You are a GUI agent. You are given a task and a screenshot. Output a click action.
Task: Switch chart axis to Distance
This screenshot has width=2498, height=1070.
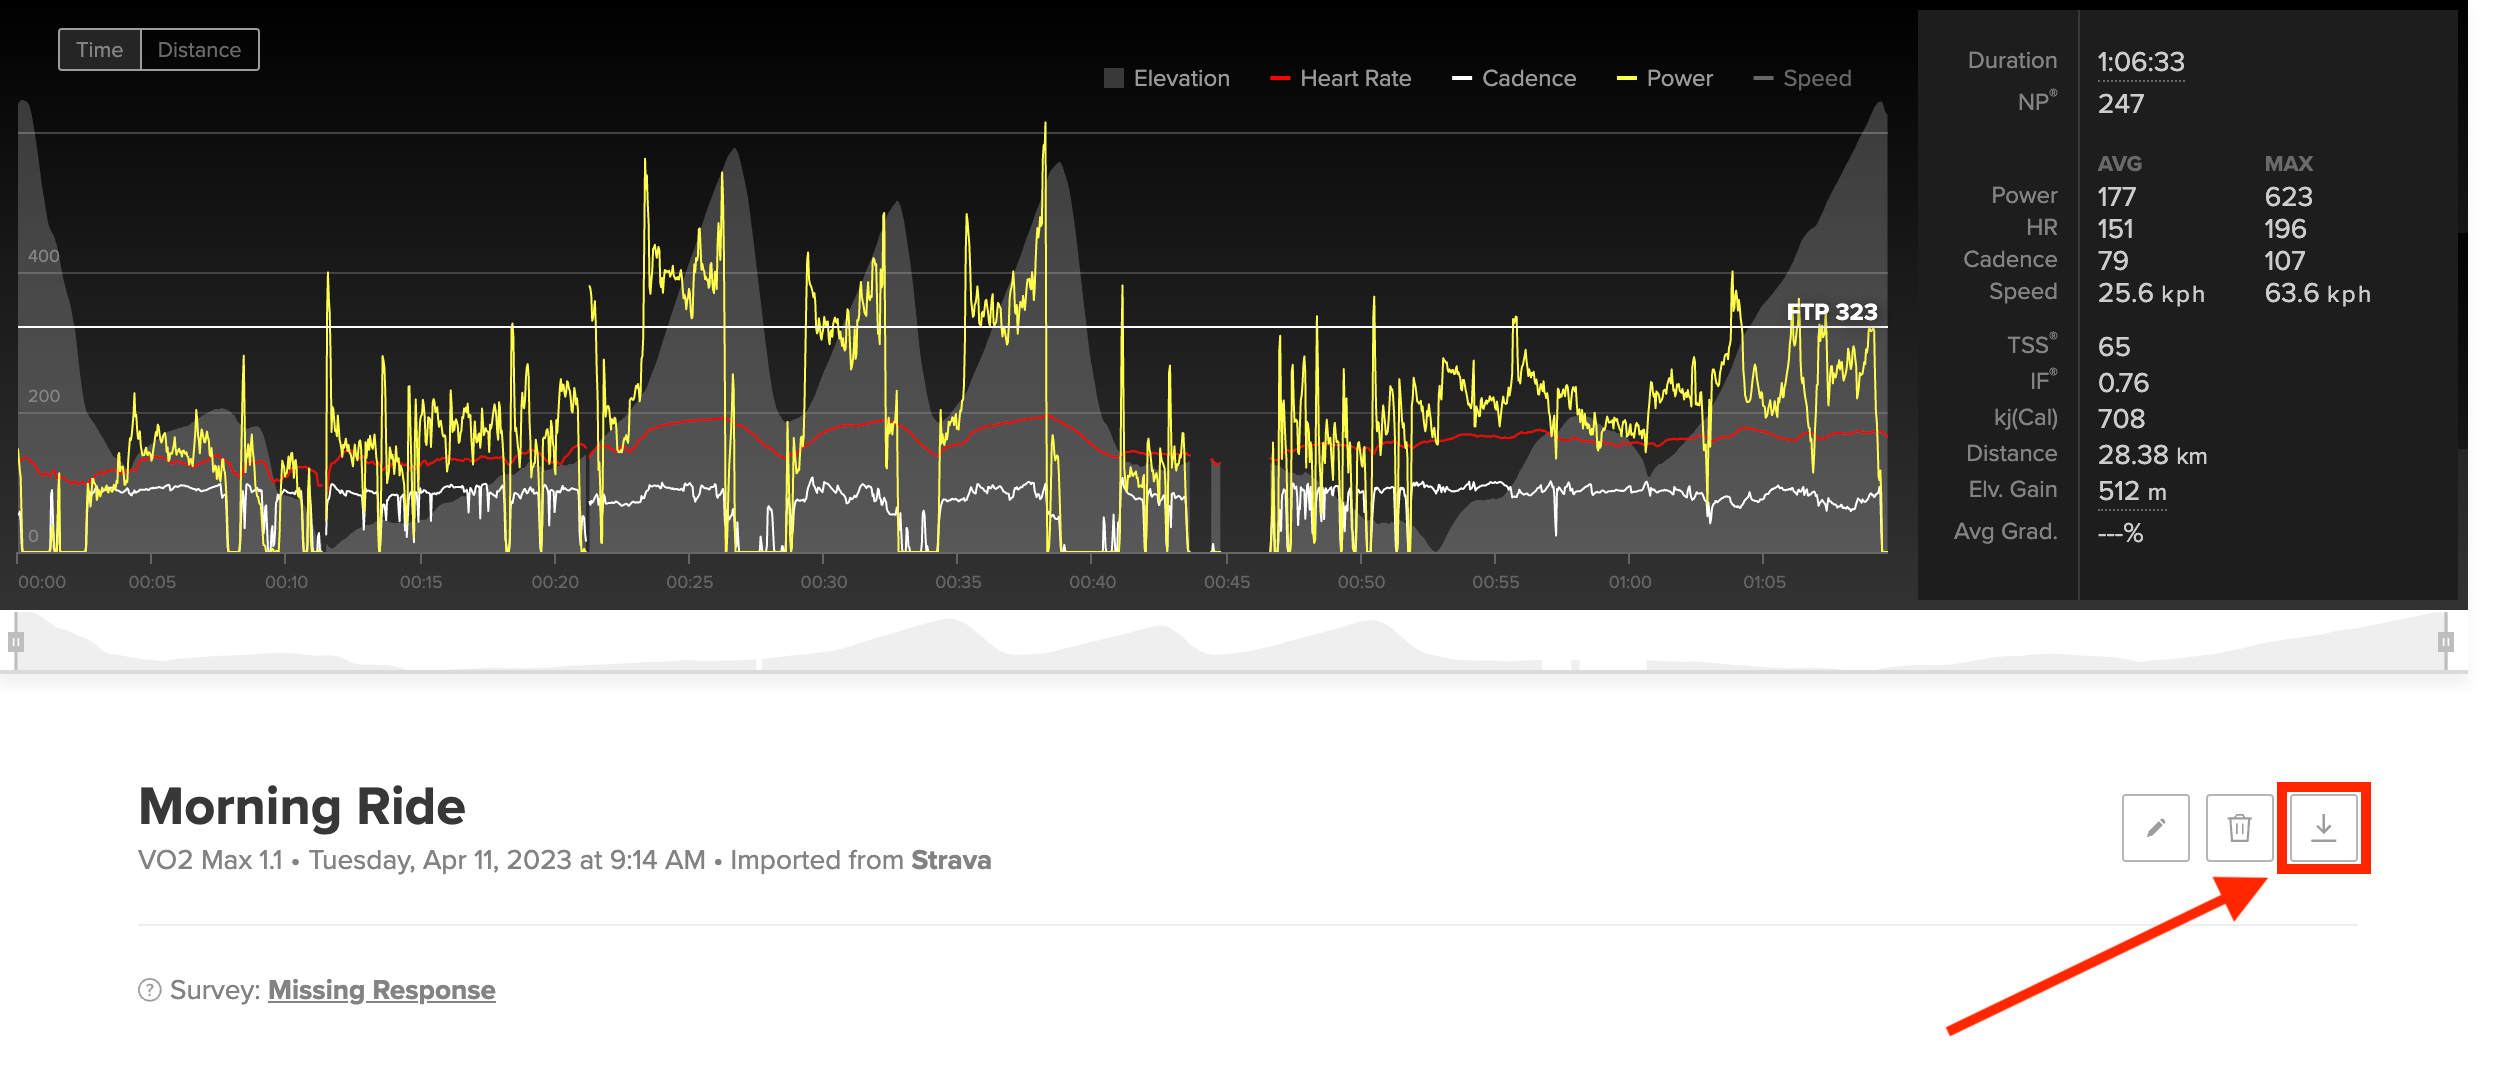[200, 50]
